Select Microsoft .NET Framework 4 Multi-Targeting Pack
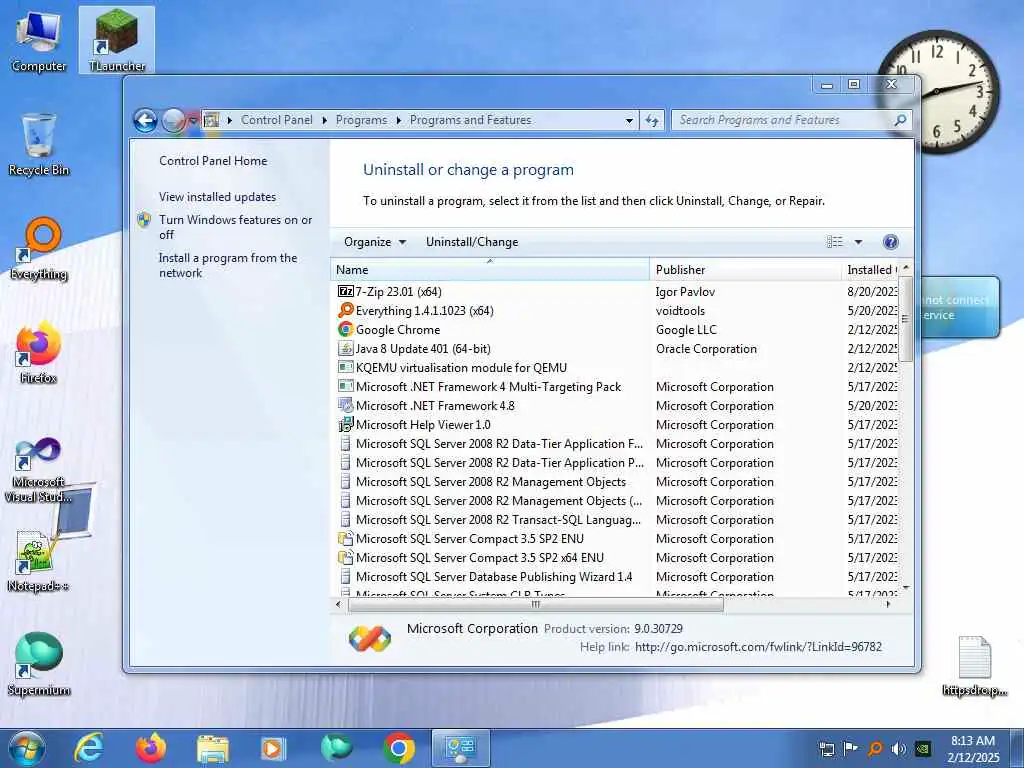The height and width of the screenshot is (768, 1024). (488, 387)
